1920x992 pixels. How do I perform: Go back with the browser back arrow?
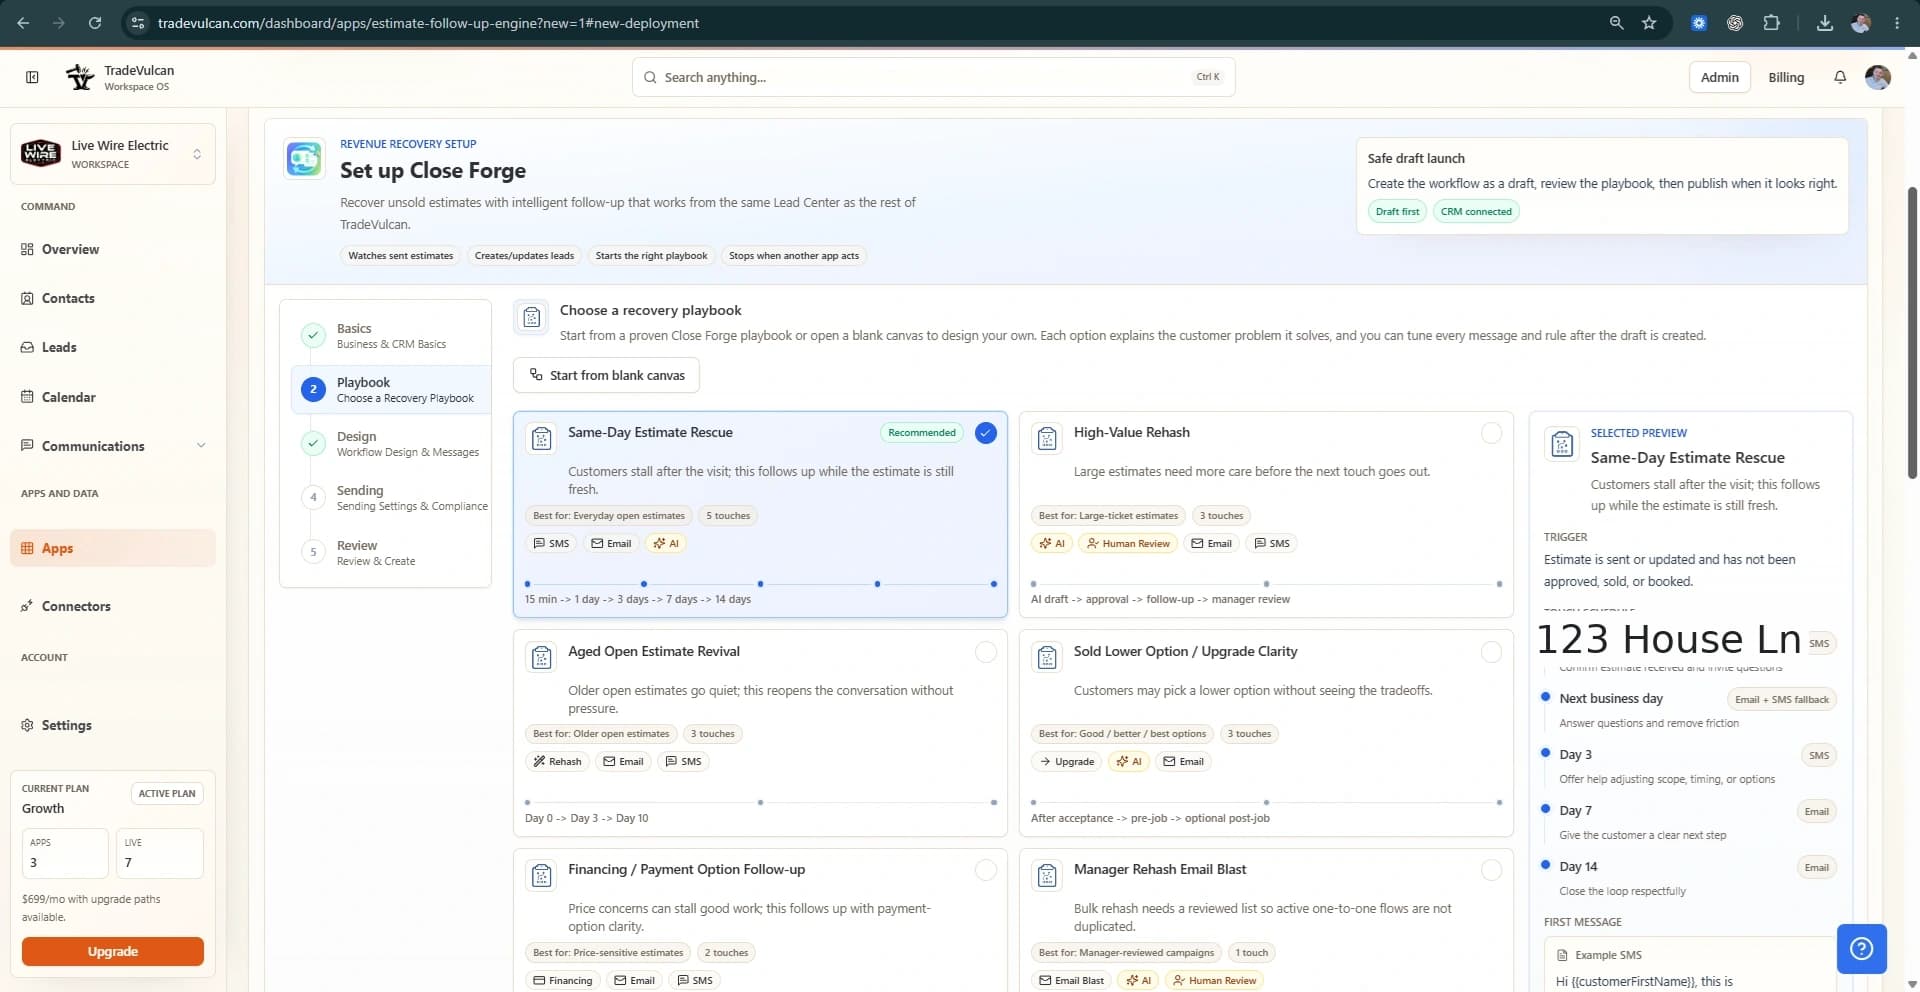[x=23, y=23]
